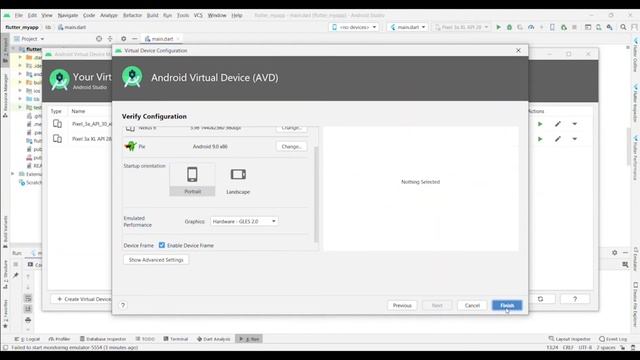Open the Build menu

tap(152, 15)
